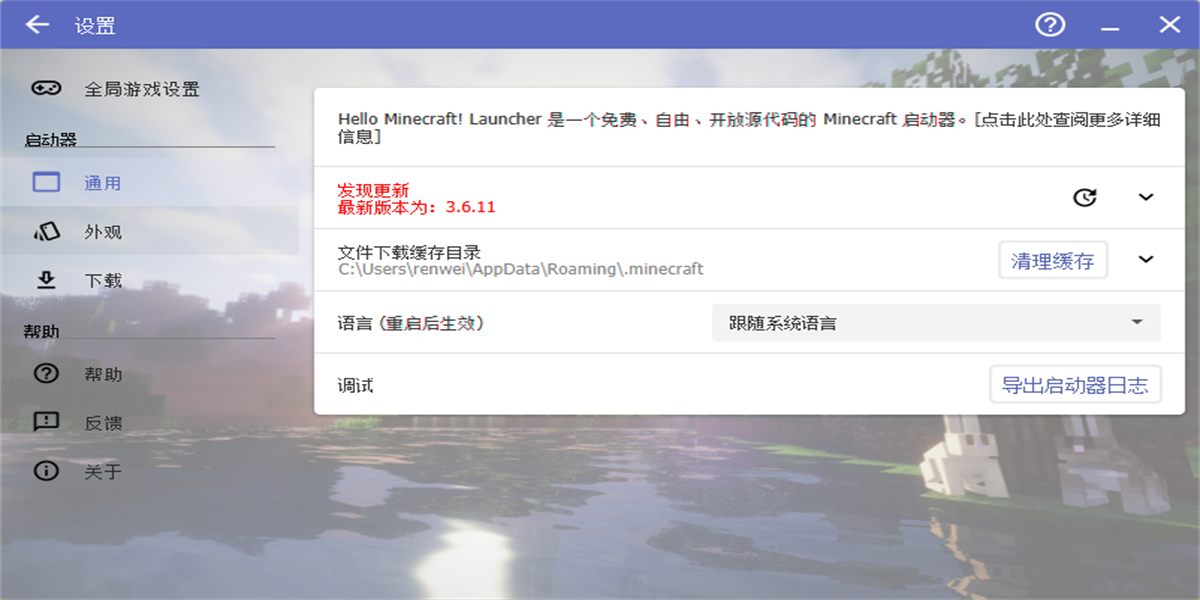Open the 关于 info icon
This screenshot has width=1200, height=600.
pos(45,471)
